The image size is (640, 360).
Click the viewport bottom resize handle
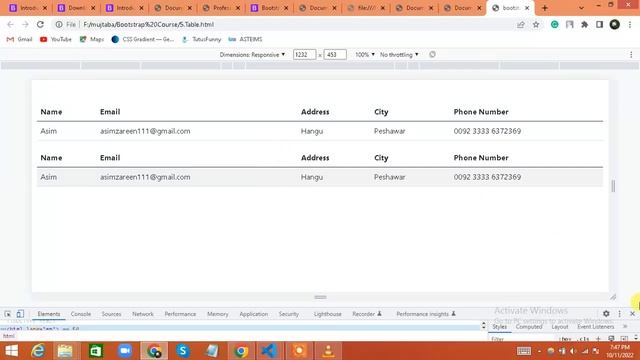point(320,297)
